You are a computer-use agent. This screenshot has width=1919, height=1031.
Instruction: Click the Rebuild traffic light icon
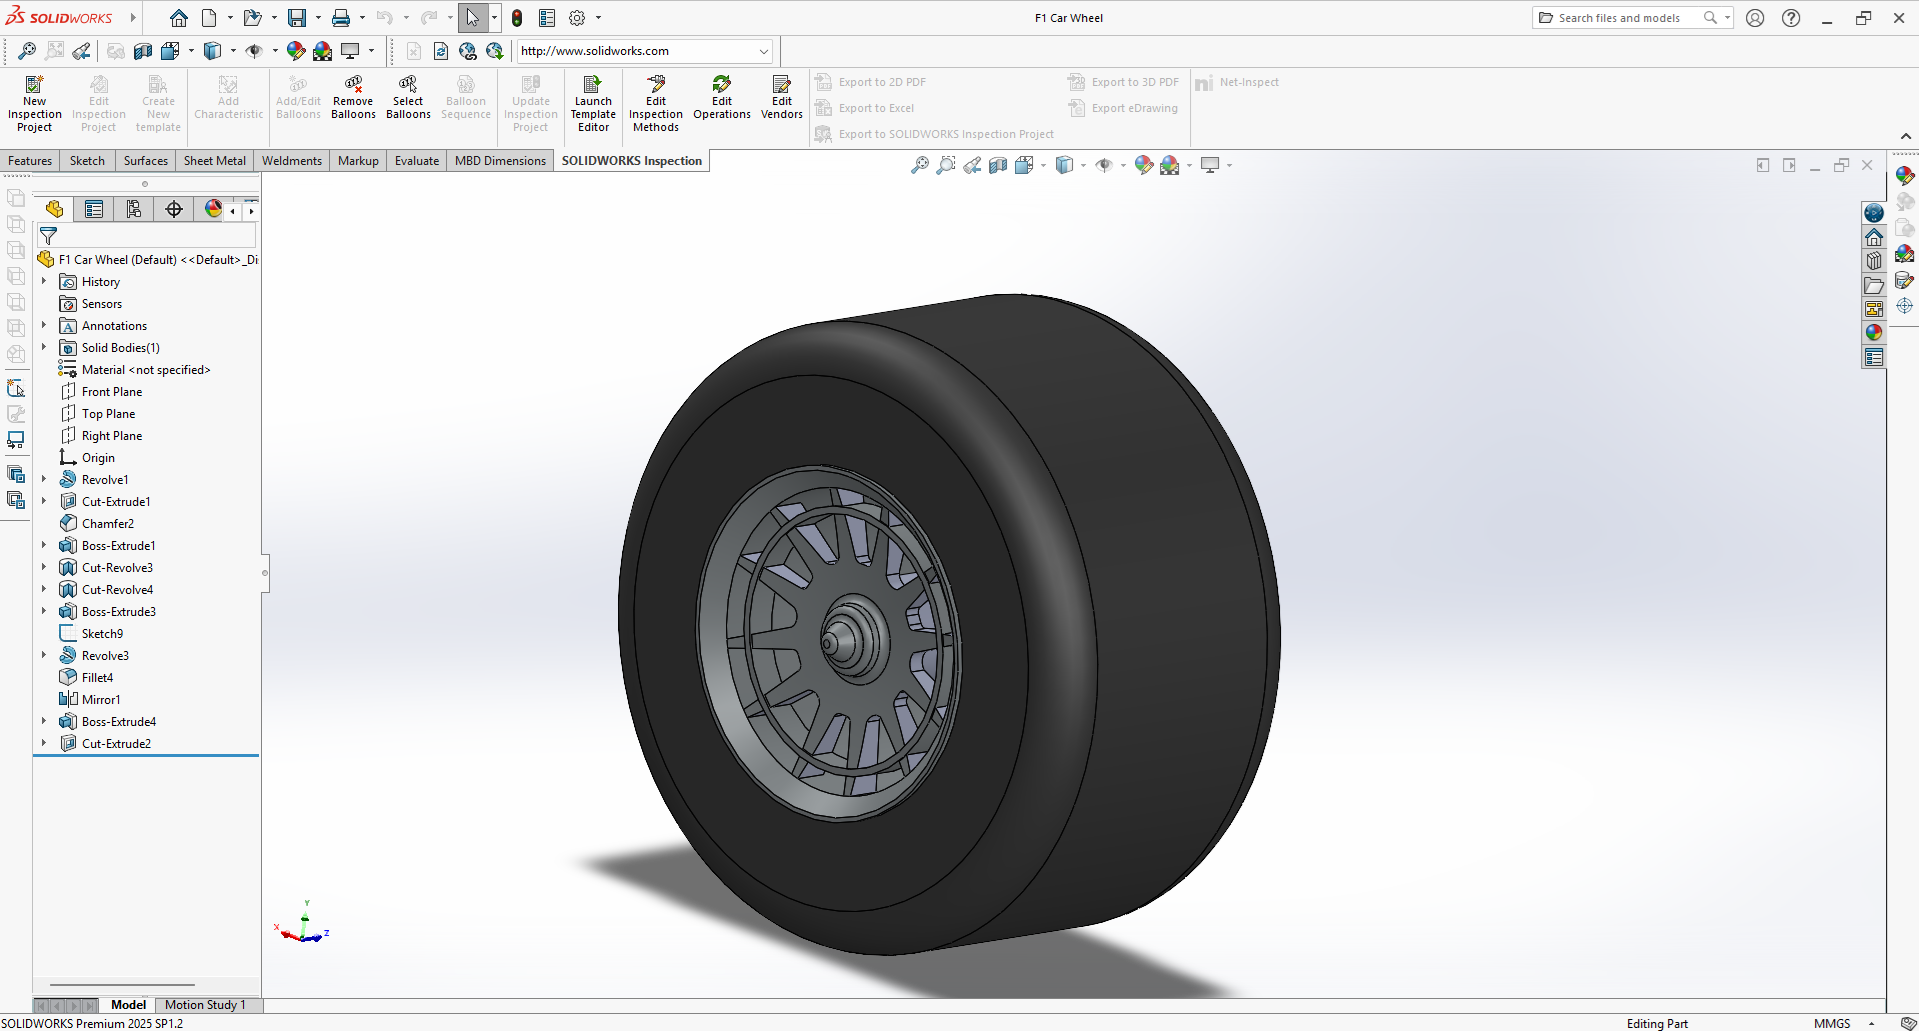(517, 18)
